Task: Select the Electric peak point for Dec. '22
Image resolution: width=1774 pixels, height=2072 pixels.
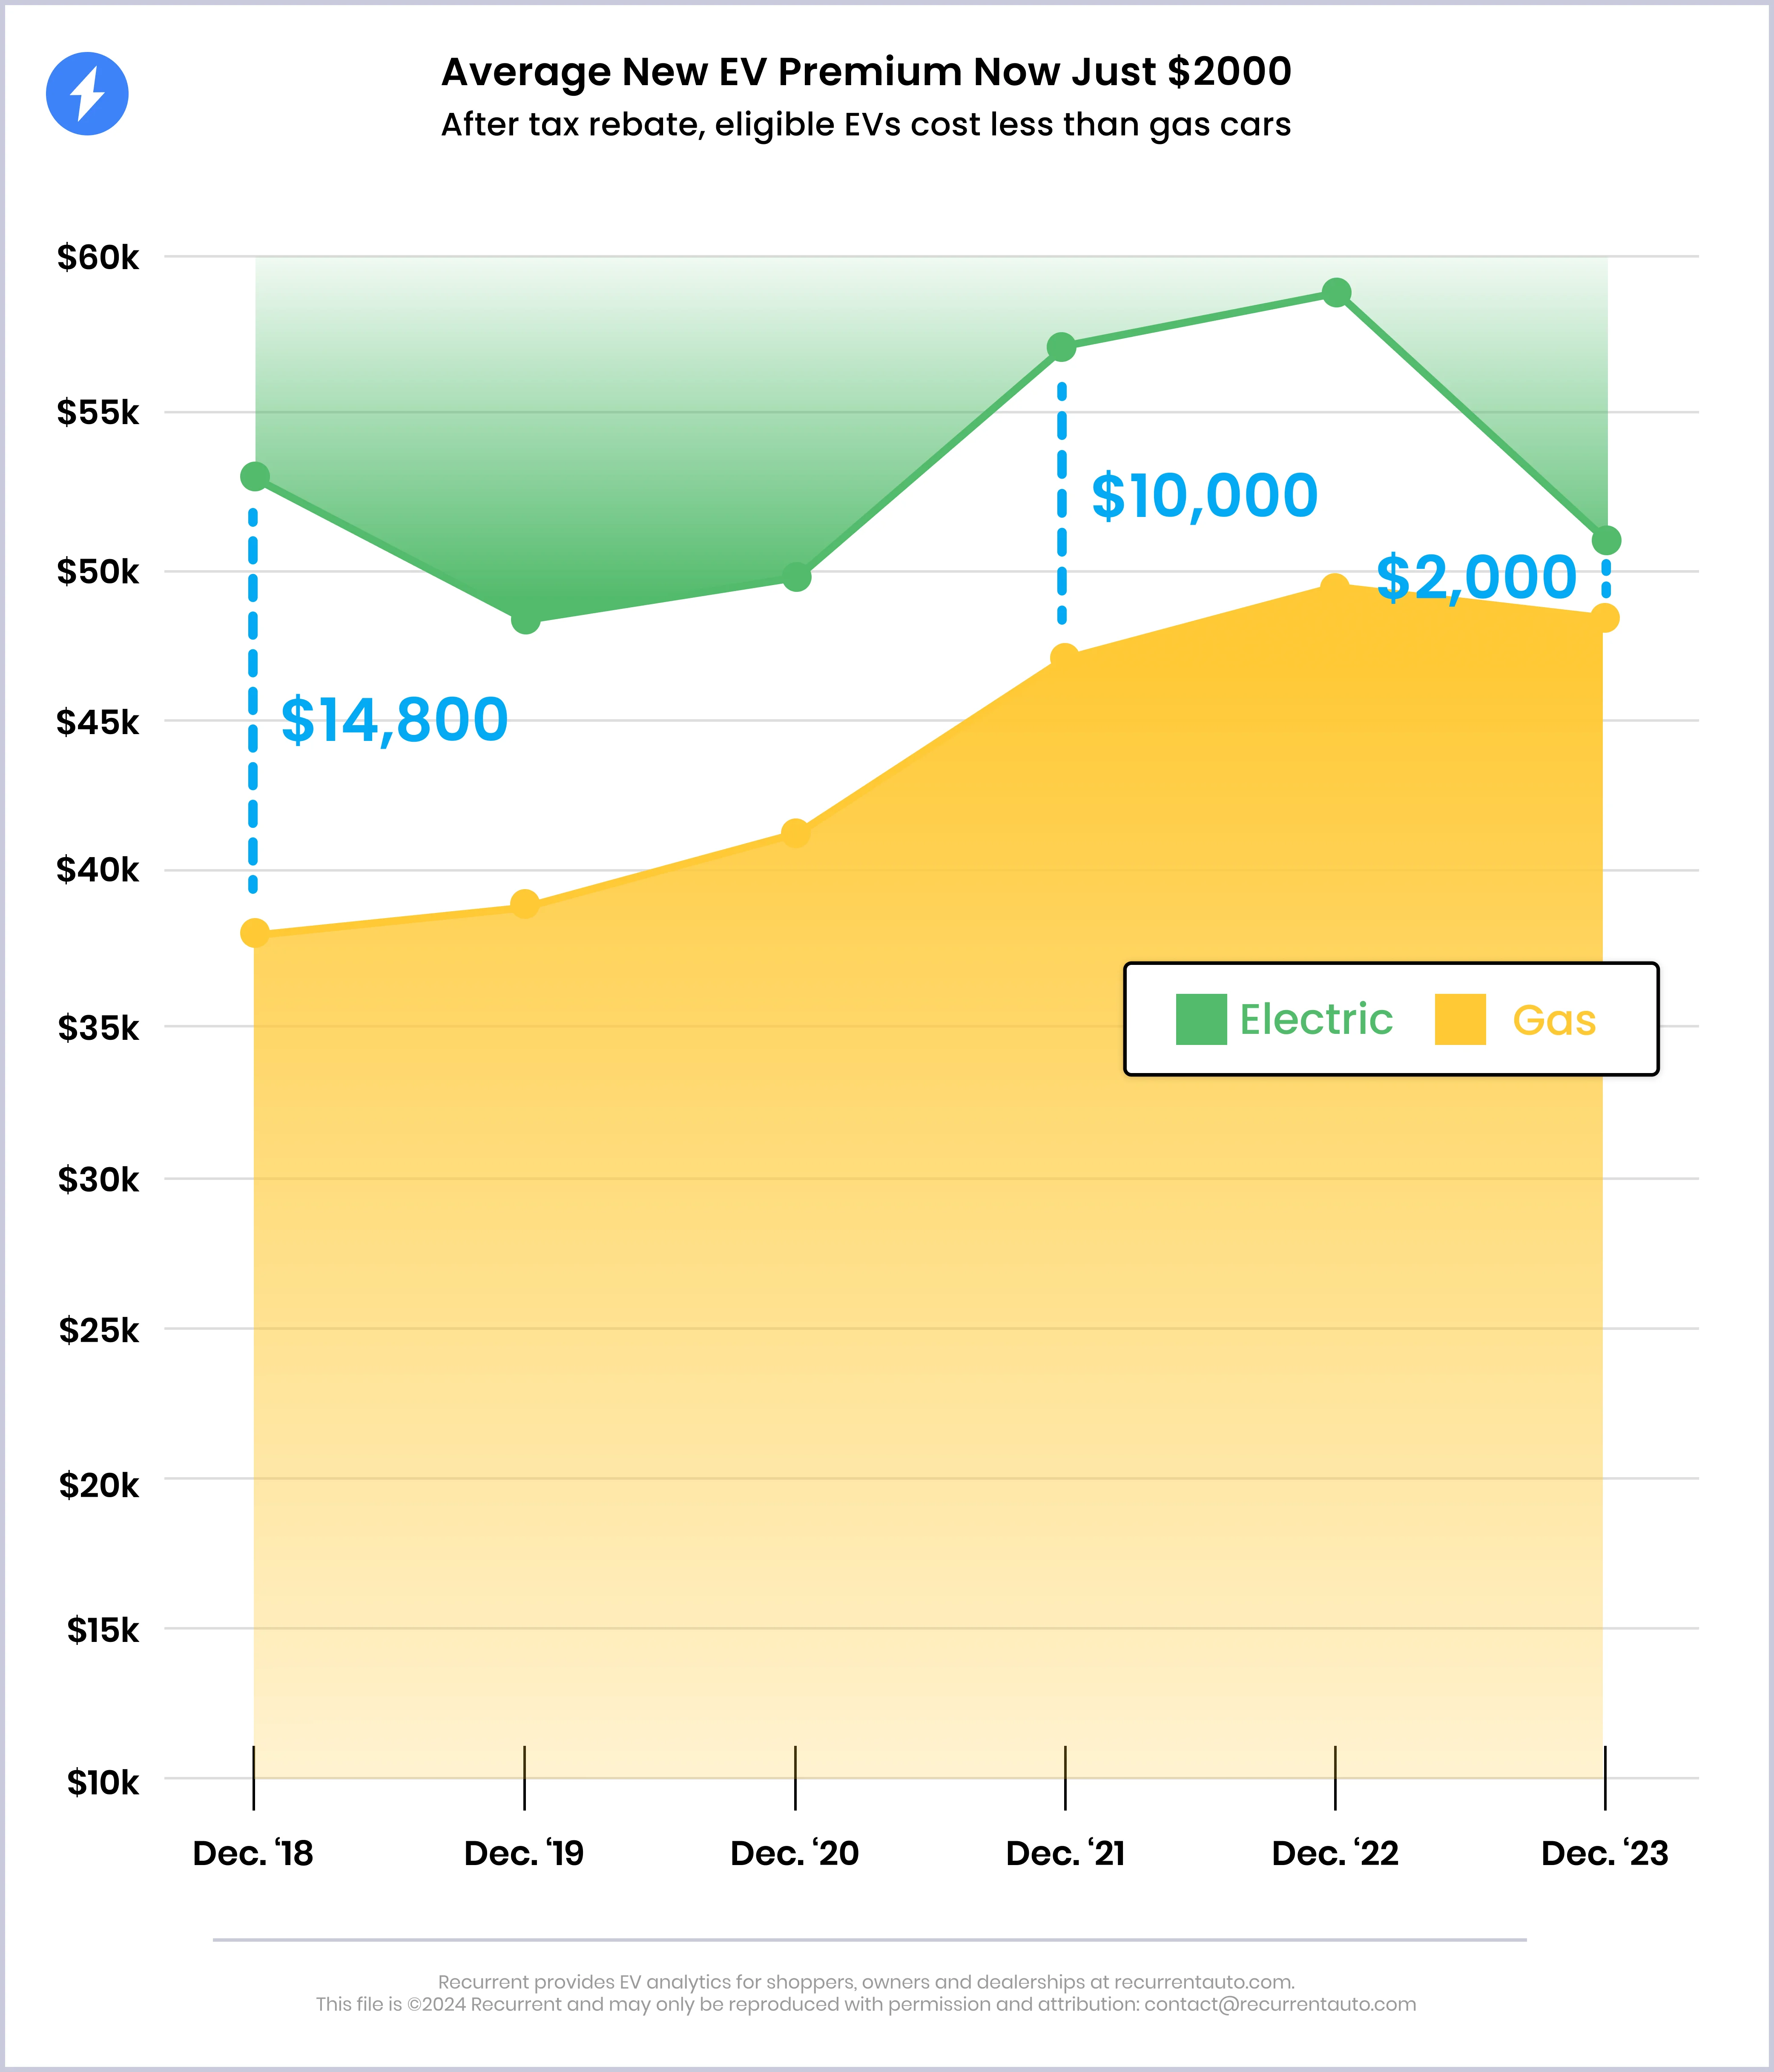Action: [x=1336, y=293]
